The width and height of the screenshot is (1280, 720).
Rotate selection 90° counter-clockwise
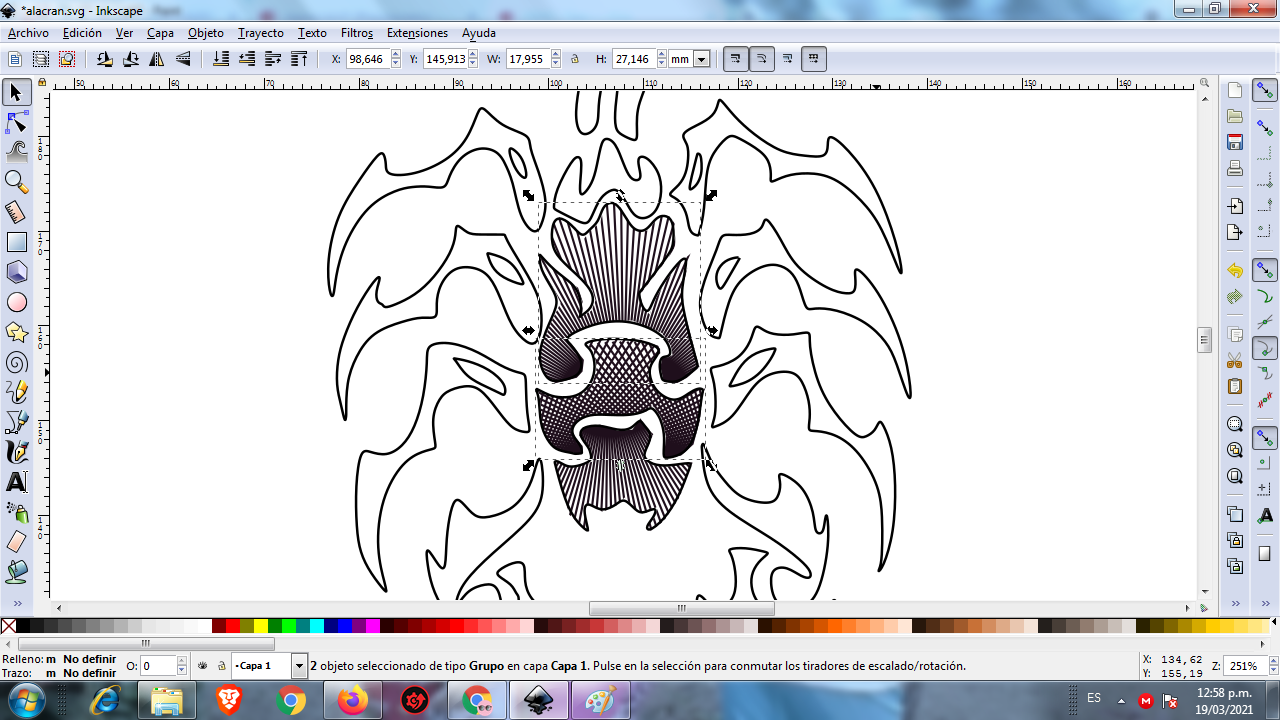click(105, 59)
